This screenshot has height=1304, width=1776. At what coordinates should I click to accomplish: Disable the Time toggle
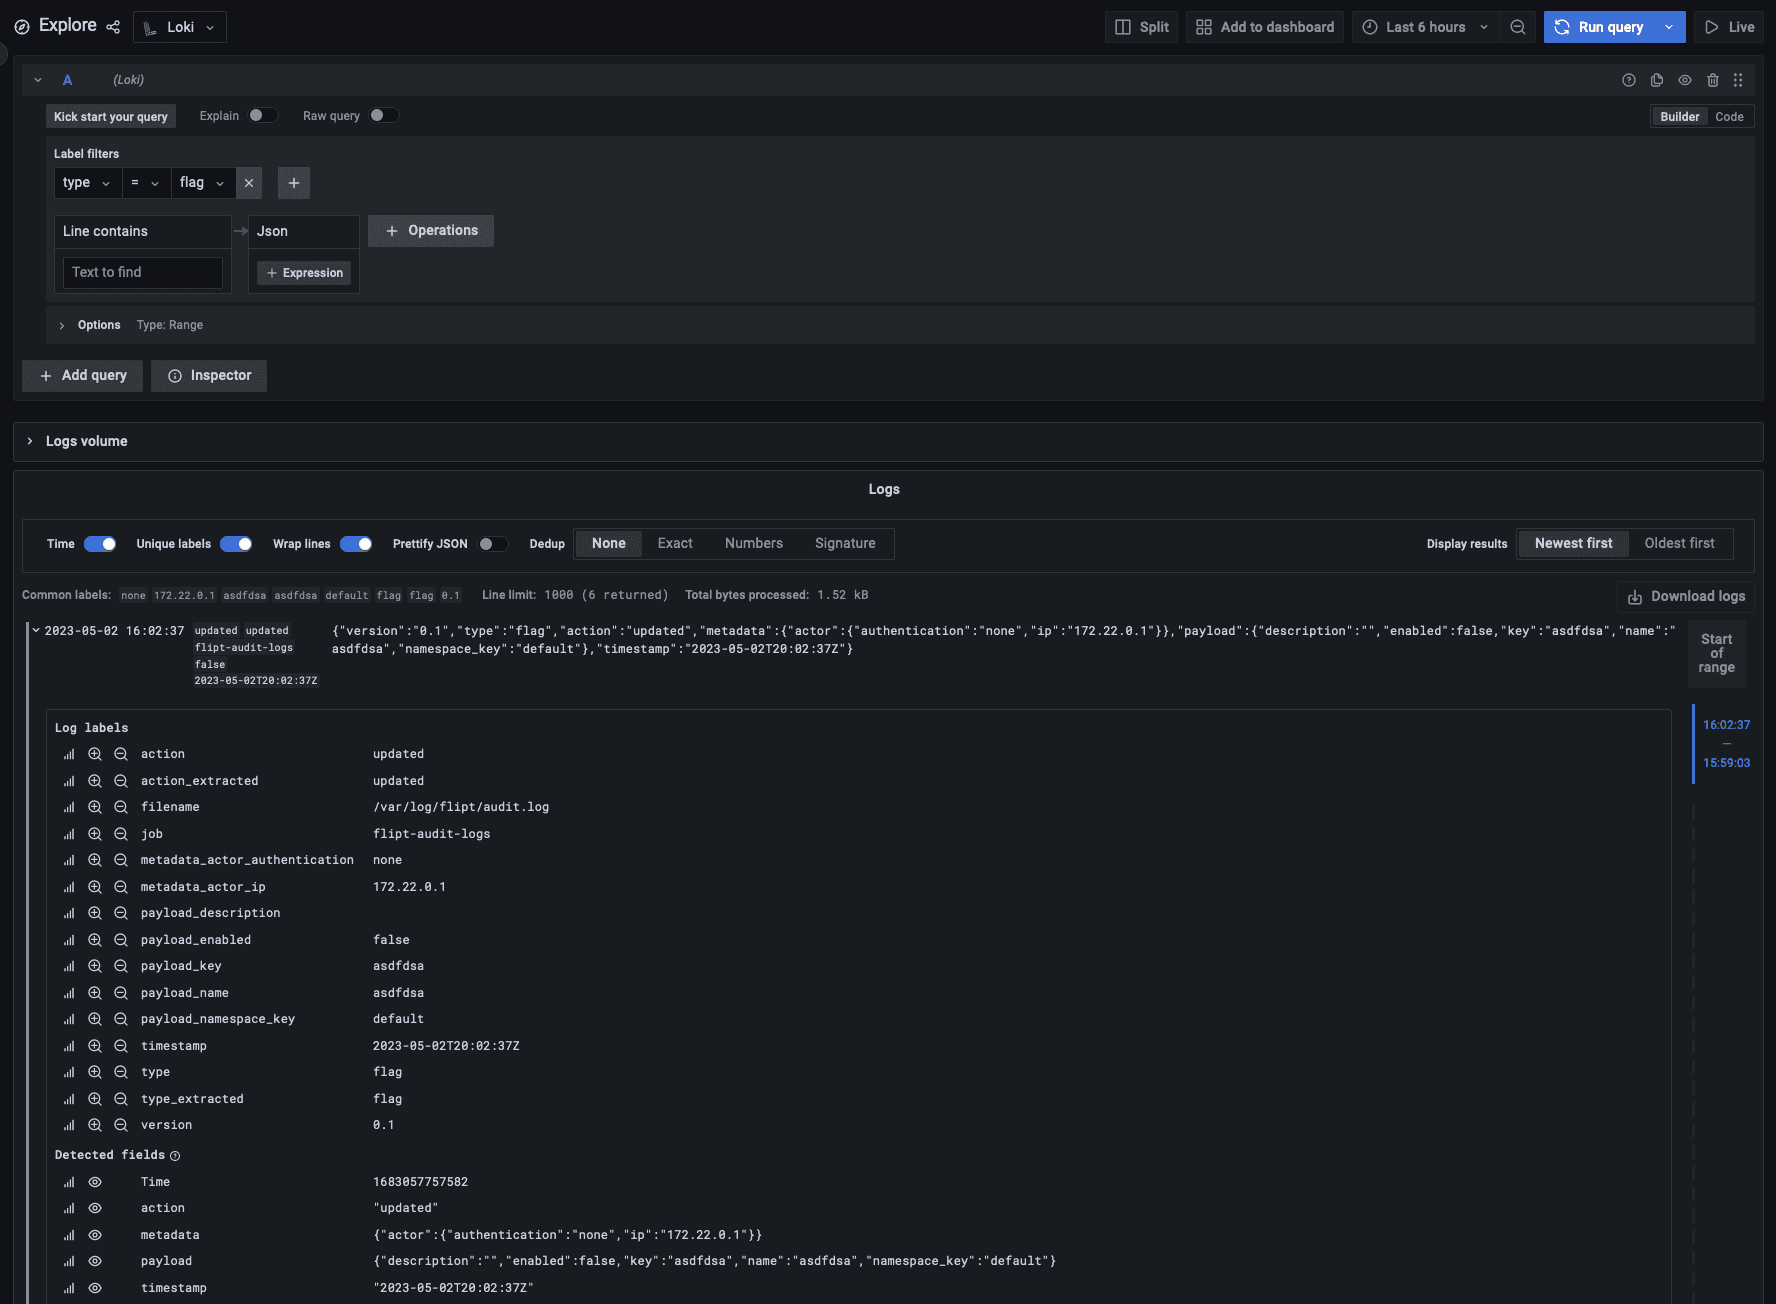(x=100, y=544)
